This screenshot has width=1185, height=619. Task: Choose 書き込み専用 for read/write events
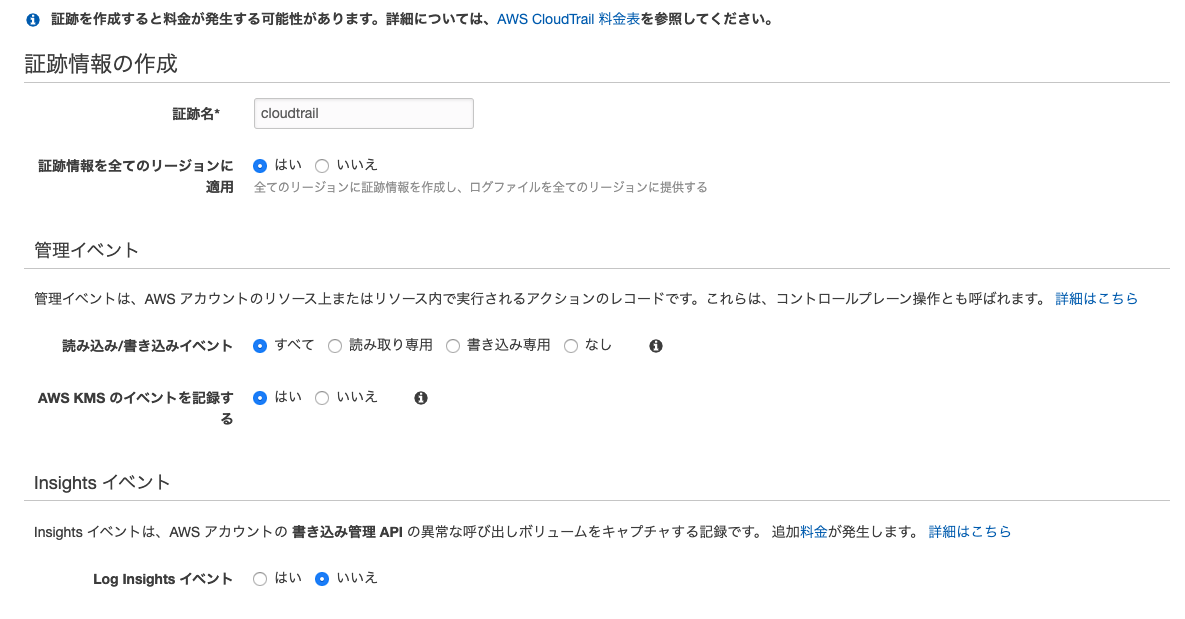click(453, 346)
